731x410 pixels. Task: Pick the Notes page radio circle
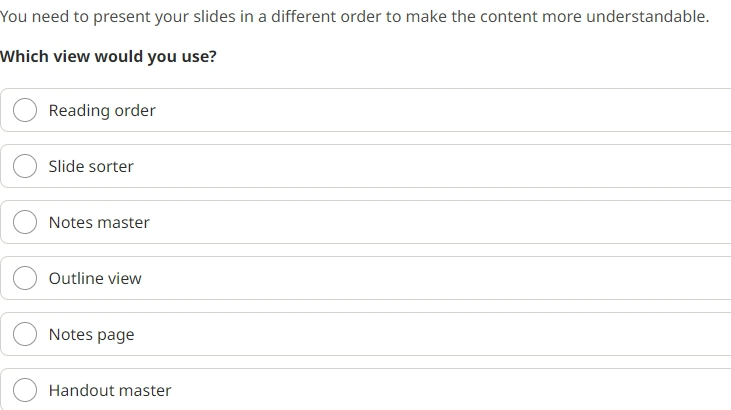click(x=25, y=334)
